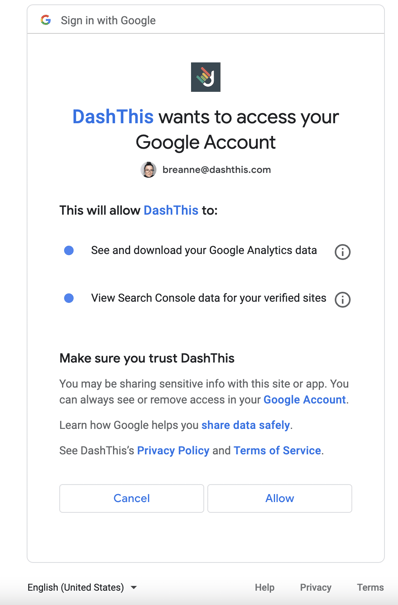Screen dimensions: 398x605
Task: Click the Cancel button
Action: [x=132, y=499]
